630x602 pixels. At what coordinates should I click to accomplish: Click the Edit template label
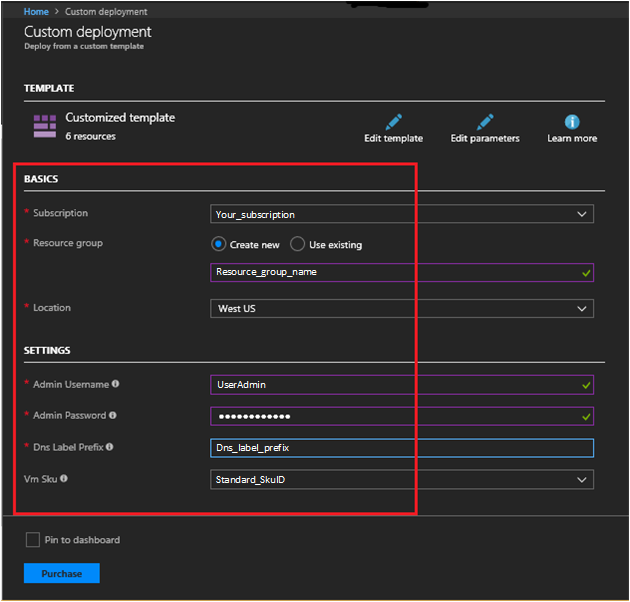[x=393, y=138]
